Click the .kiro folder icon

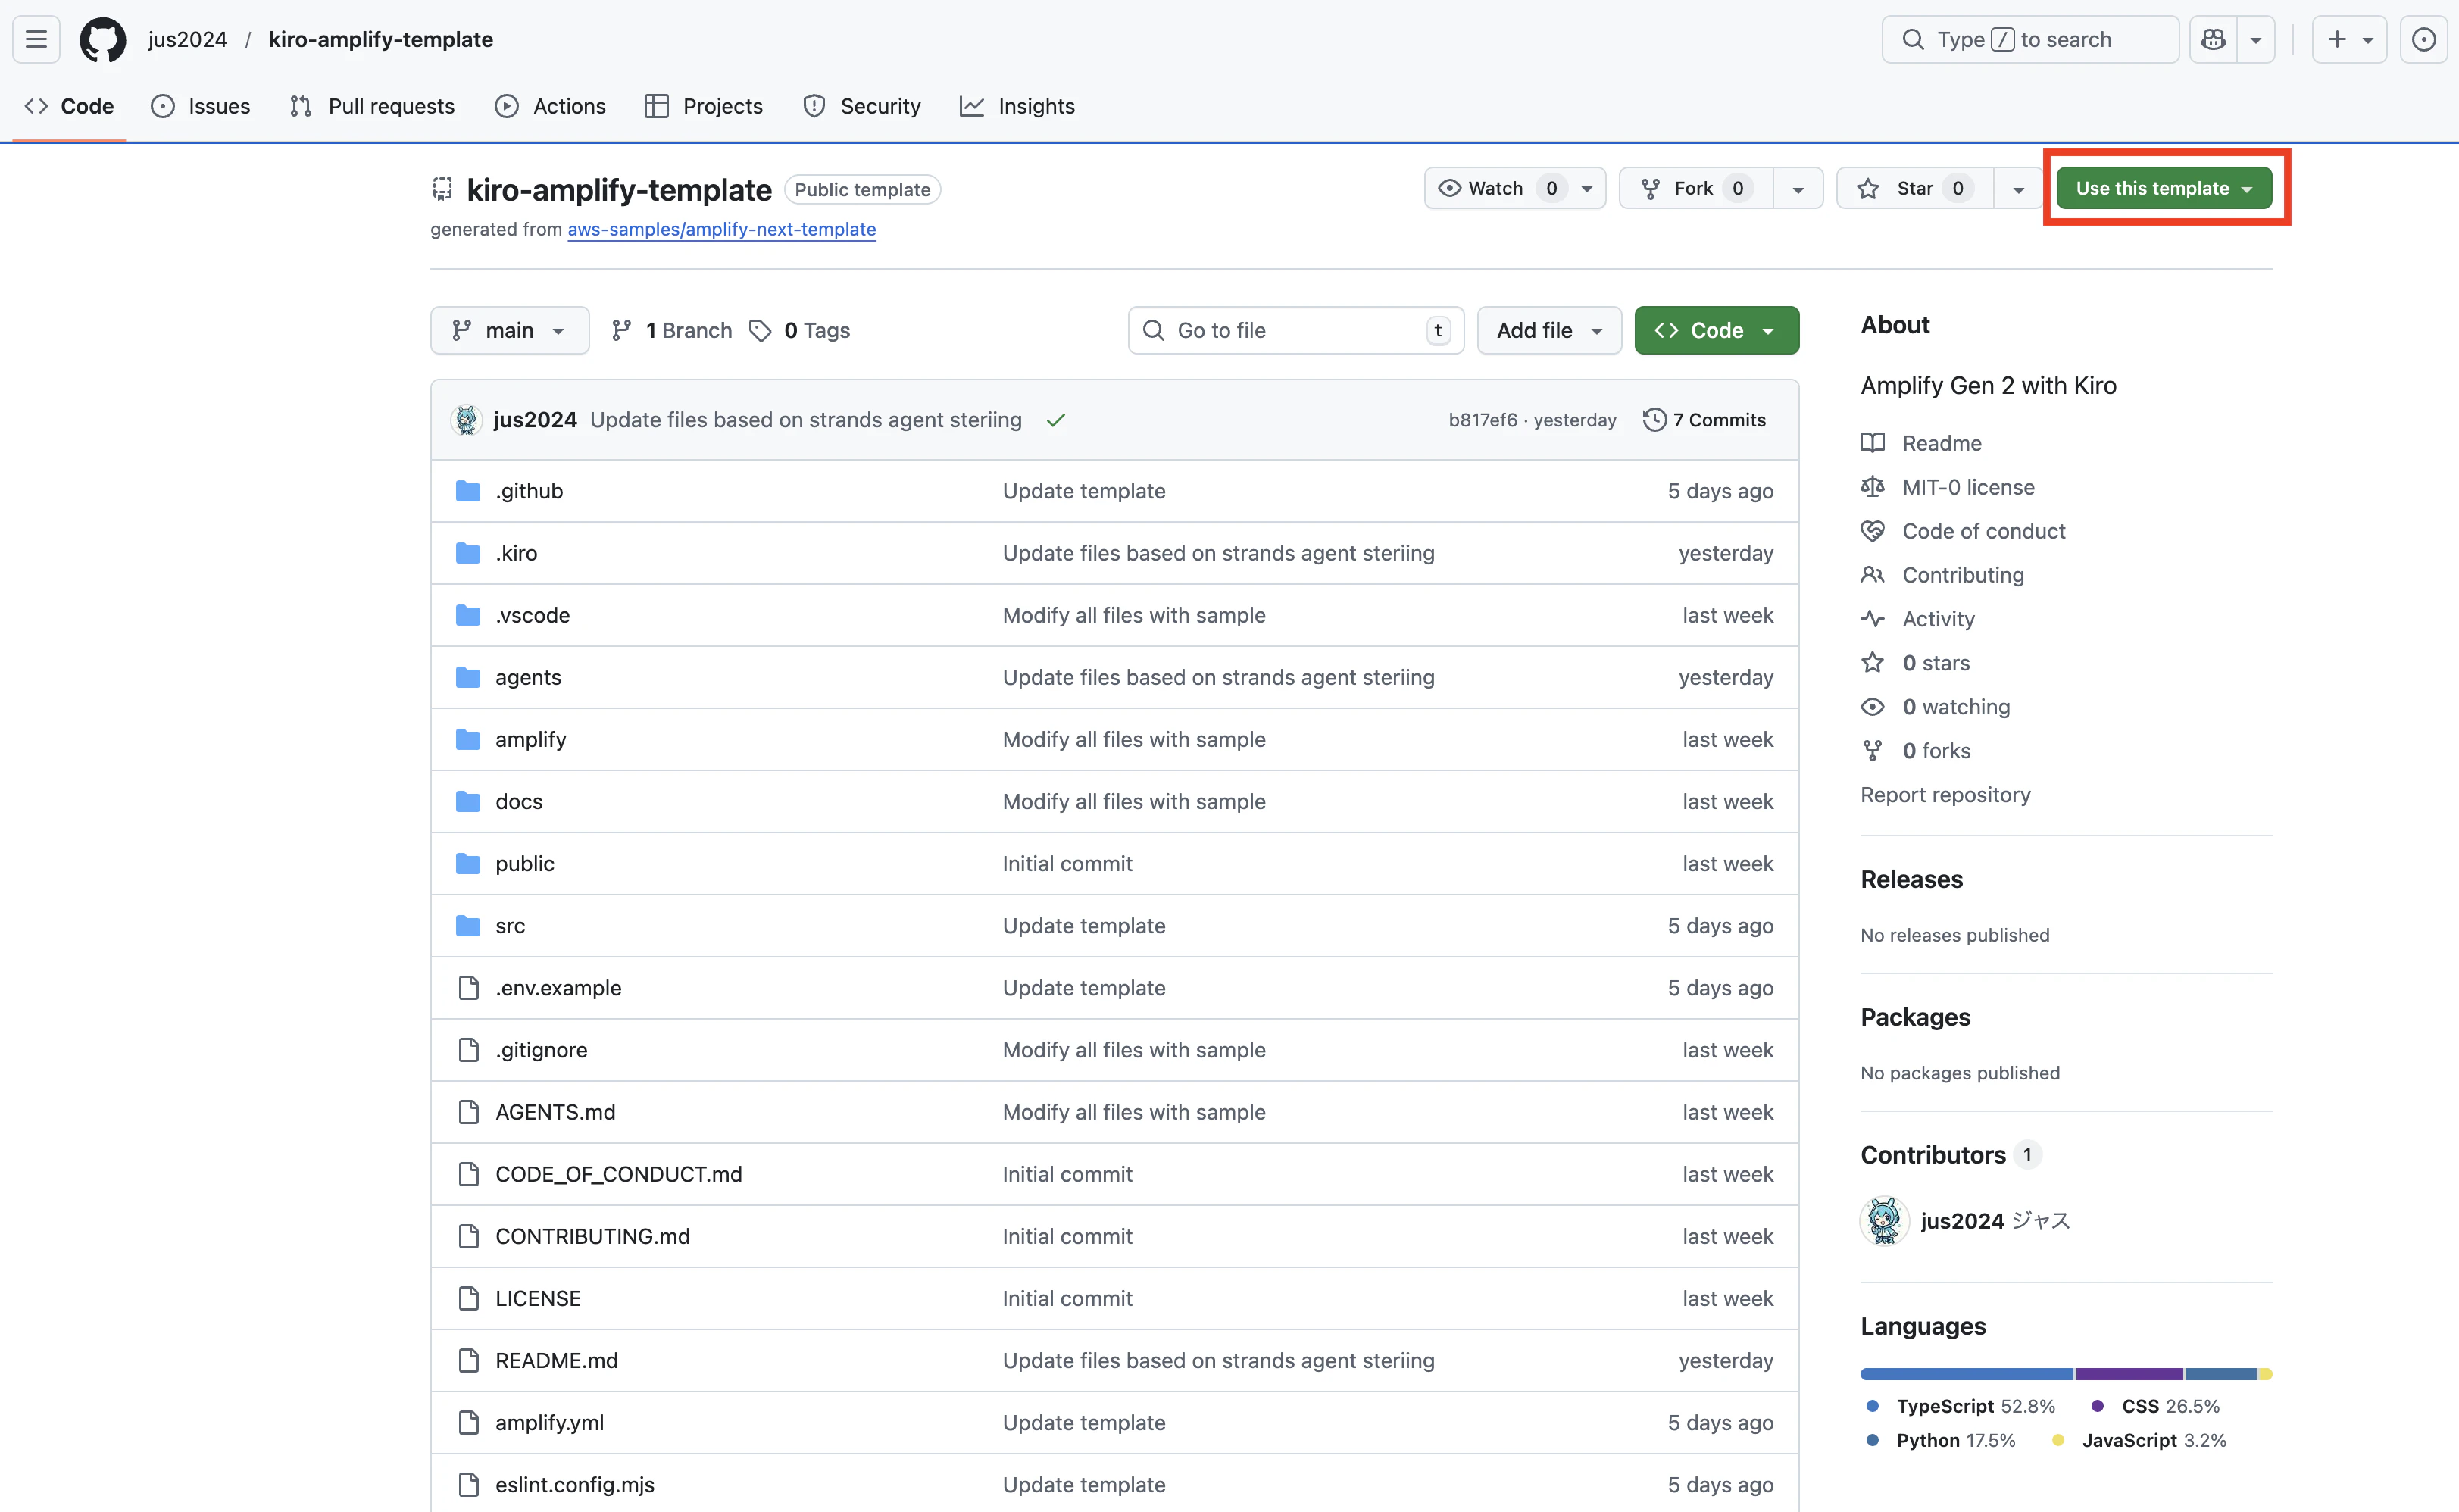[467, 552]
